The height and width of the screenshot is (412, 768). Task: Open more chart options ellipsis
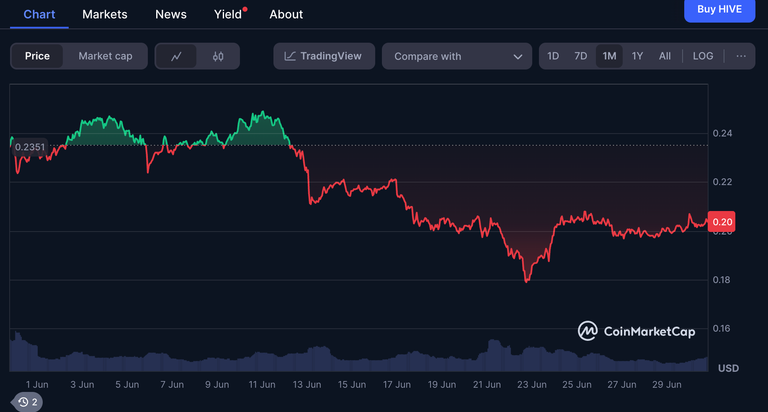741,56
